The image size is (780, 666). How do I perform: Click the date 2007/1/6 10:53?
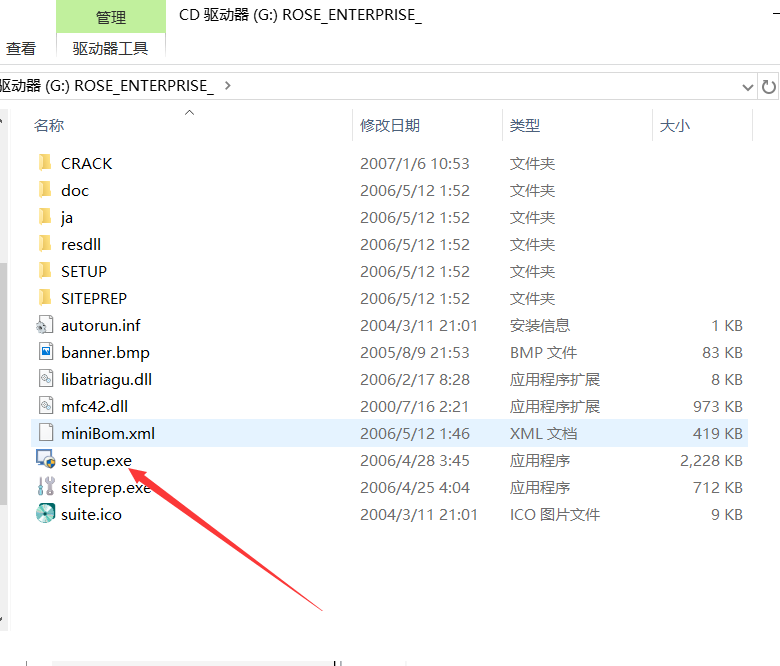[415, 164]
